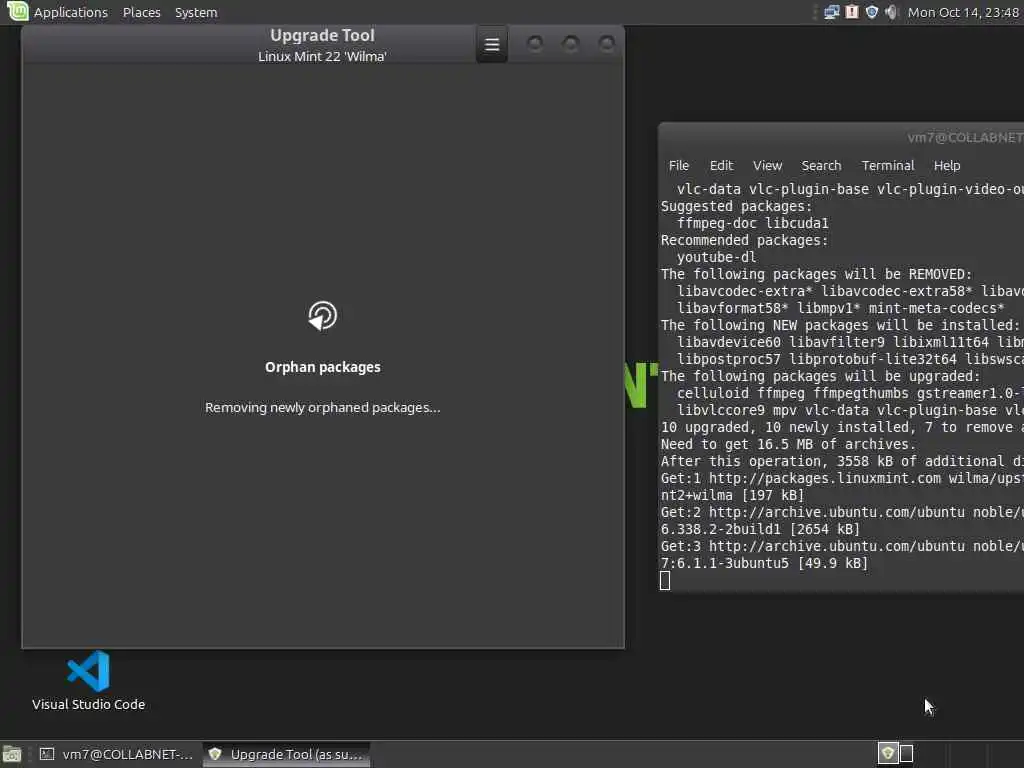Click "7:6.1.1-3ubuntu5 [49.9 kB]" terminal line
Viewport: 1024px width, 768px height.
764,563
